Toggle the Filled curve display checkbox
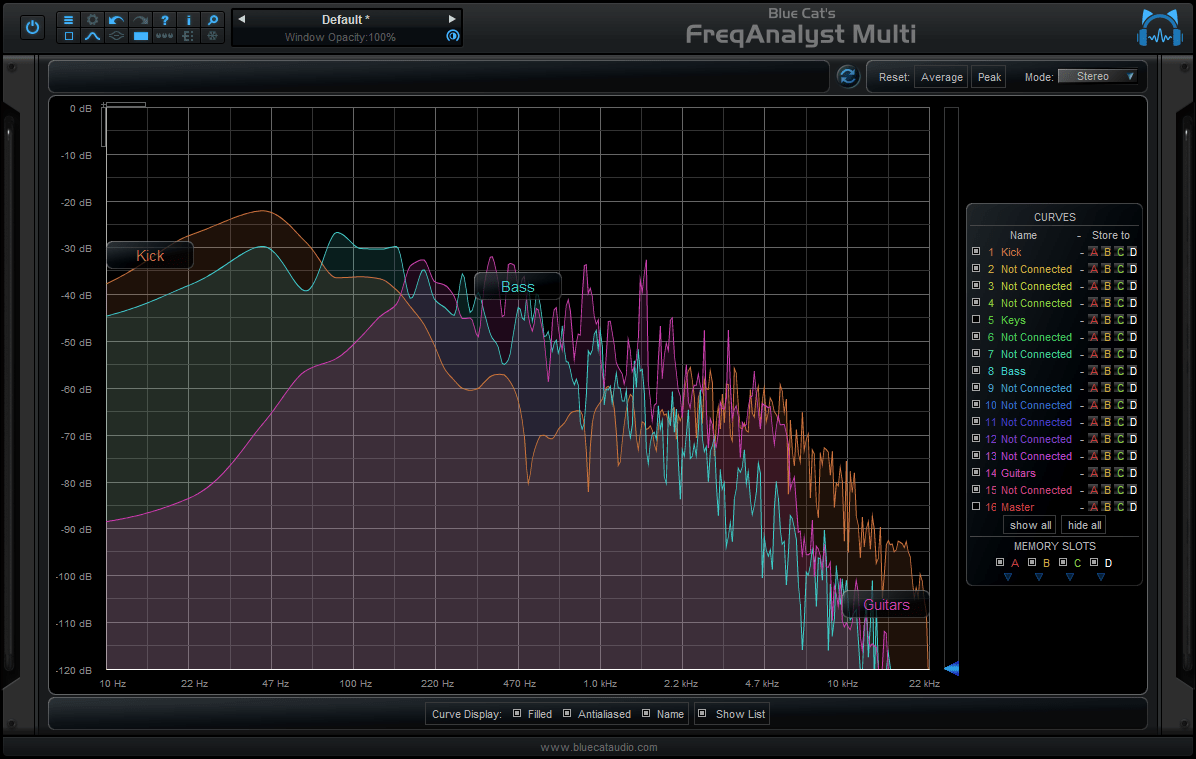1196x759 pixels. coord(516,714)
